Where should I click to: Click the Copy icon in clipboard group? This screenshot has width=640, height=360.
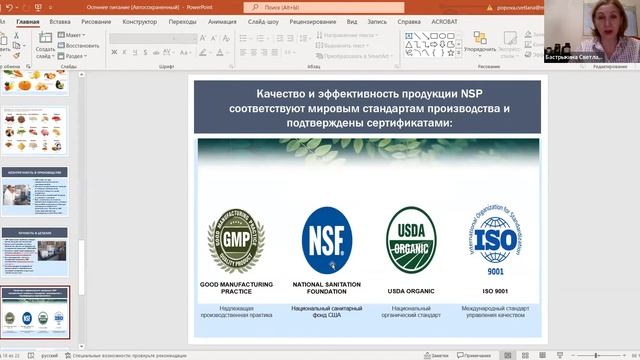pos(16,45)
